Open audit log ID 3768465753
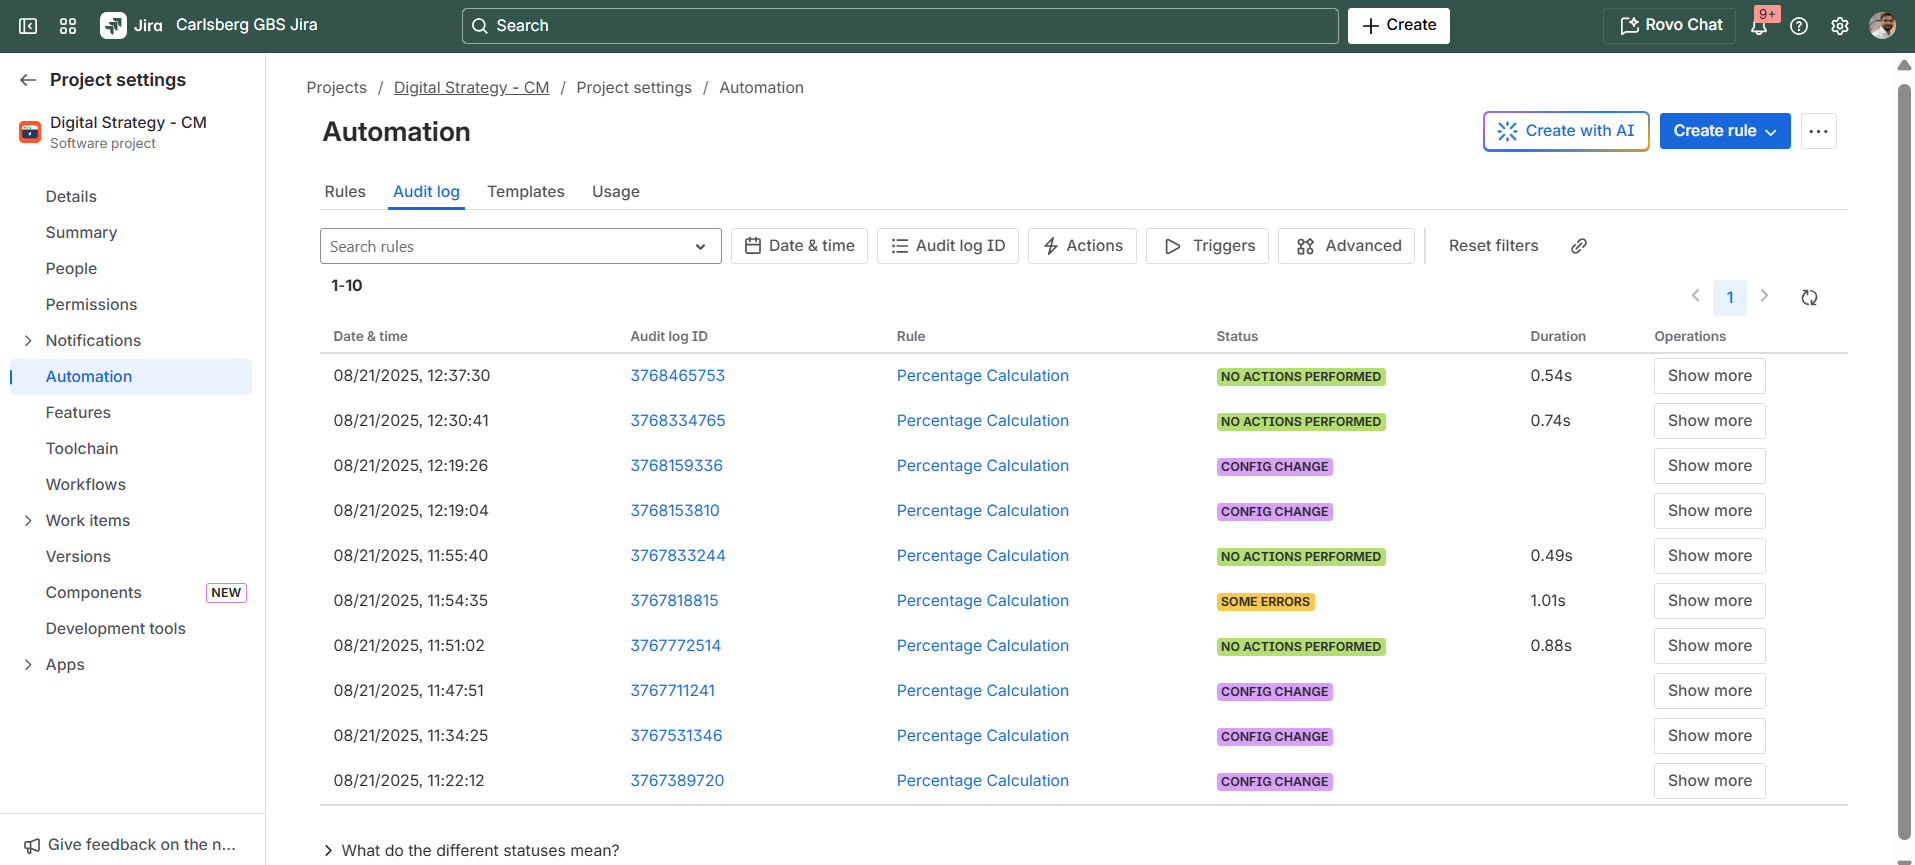The image size is (1915, 865). (x=678, y=376)
